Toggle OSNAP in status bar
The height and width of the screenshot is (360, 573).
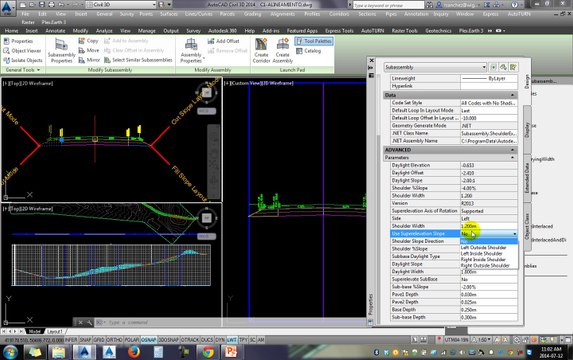pos(148,340)
